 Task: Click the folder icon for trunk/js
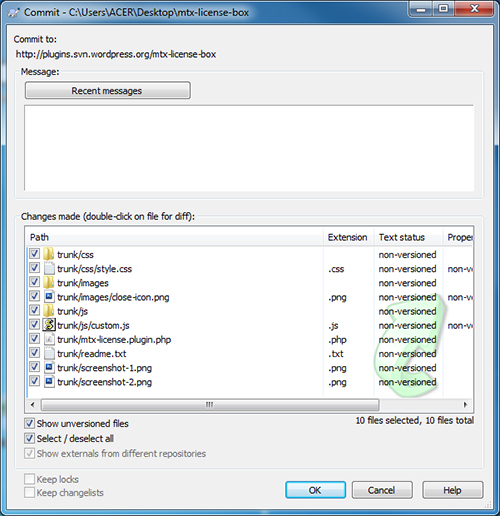point(49,311)
